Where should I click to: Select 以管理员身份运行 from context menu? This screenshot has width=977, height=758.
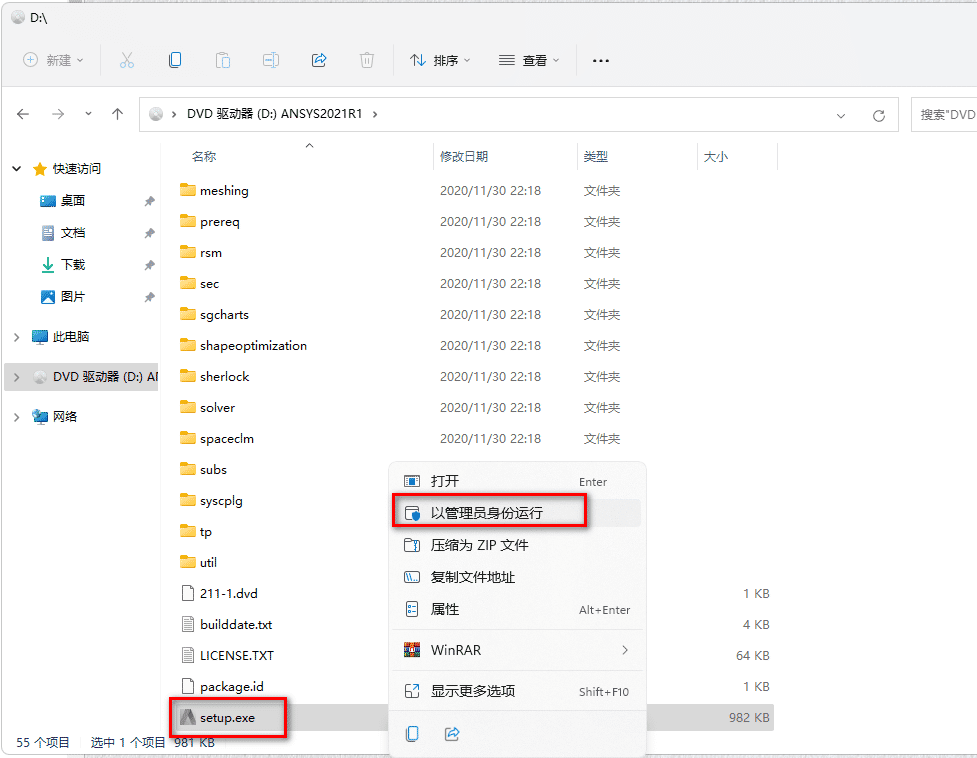486,513
